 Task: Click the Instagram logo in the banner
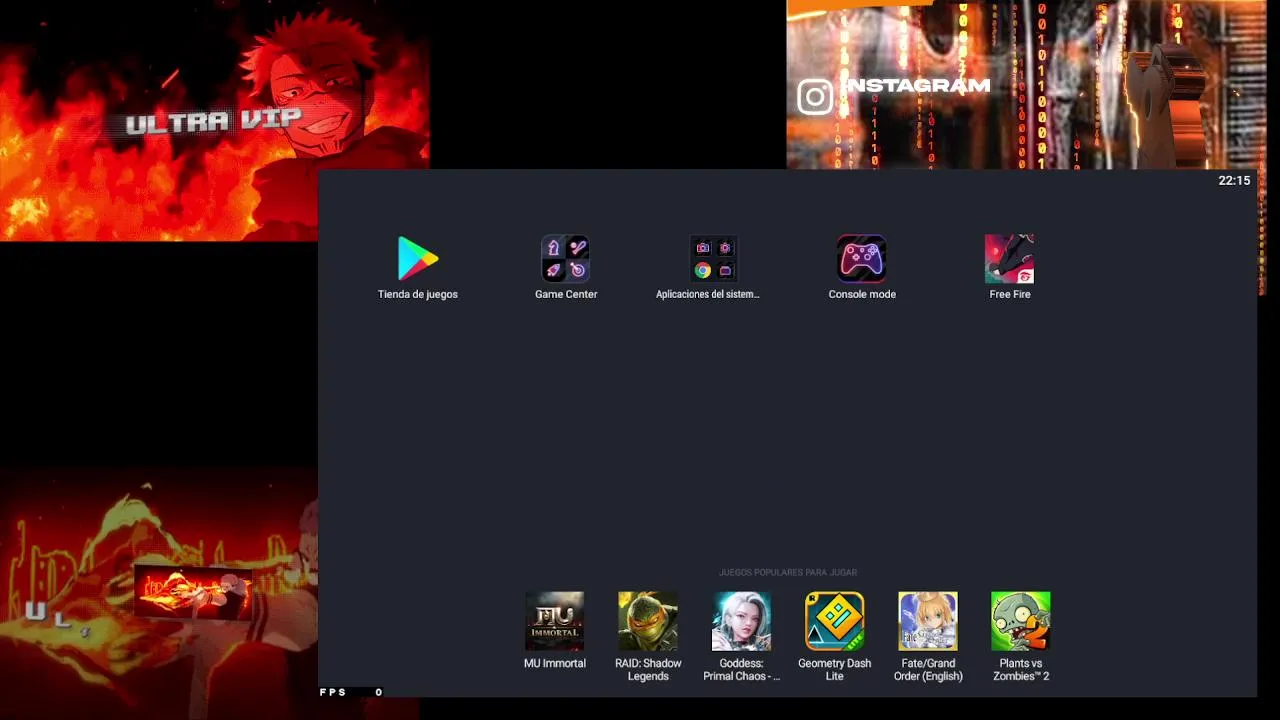pos(815,97)
